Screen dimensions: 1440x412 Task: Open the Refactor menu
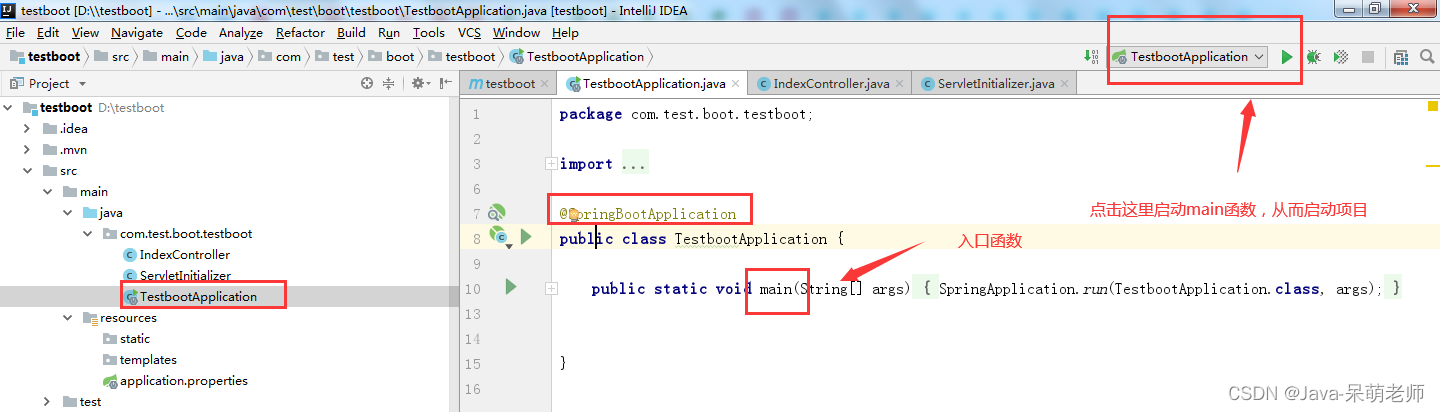[300, 32]
